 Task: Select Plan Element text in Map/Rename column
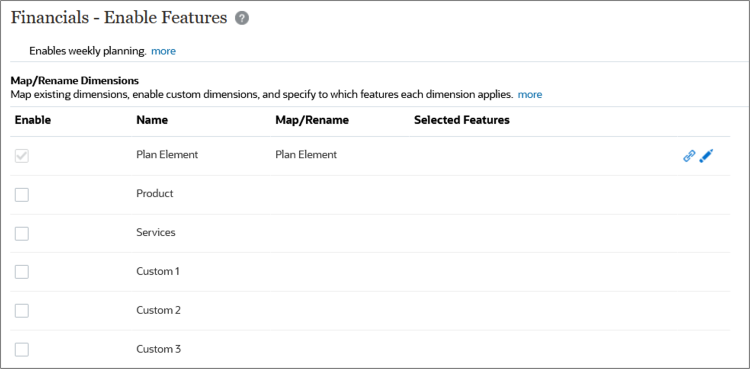coord(306,155)
